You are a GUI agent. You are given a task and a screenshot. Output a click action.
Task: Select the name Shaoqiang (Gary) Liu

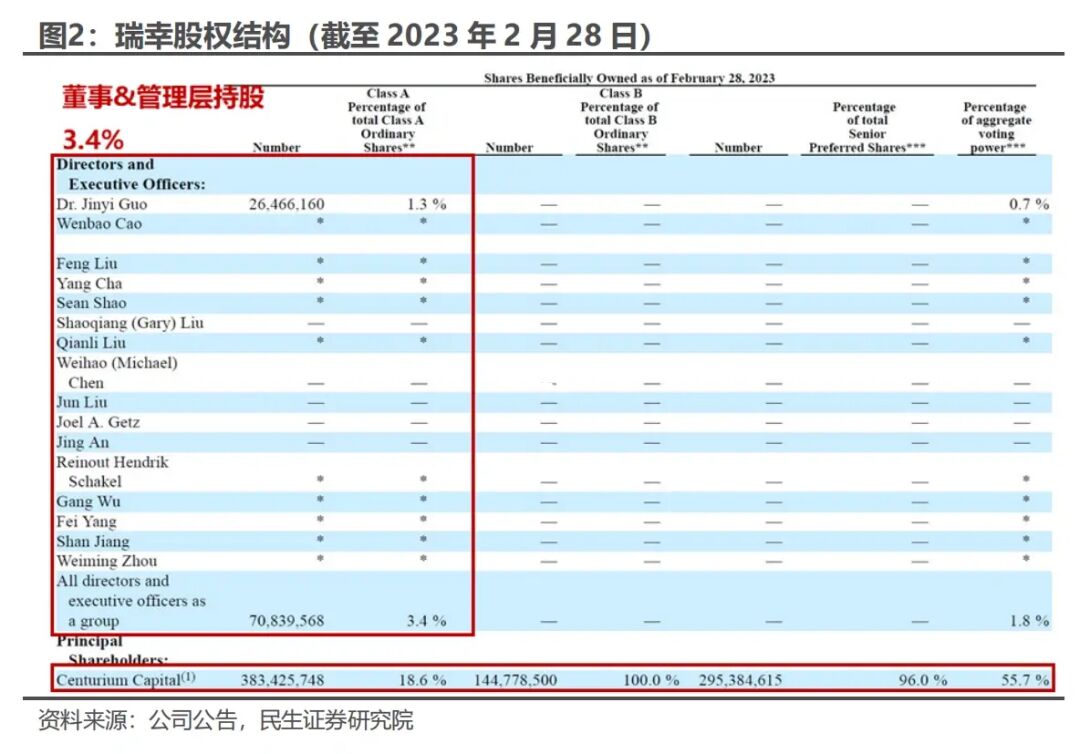coord(129,323)
